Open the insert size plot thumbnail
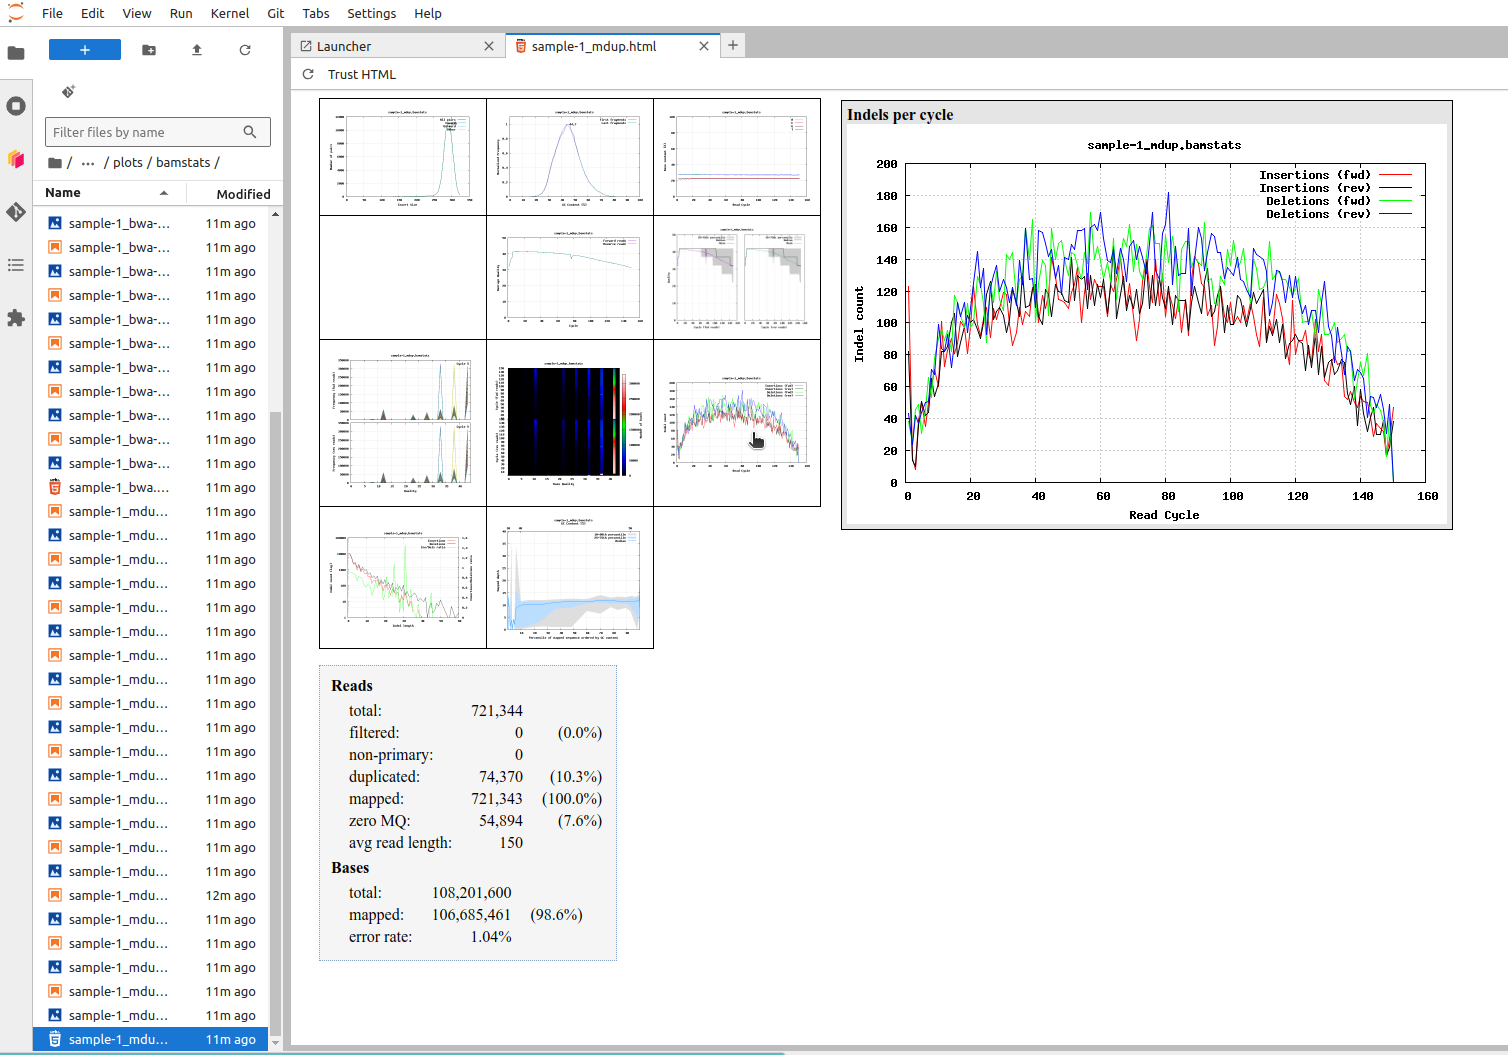1508x1055 pixels. coord(403,157)
